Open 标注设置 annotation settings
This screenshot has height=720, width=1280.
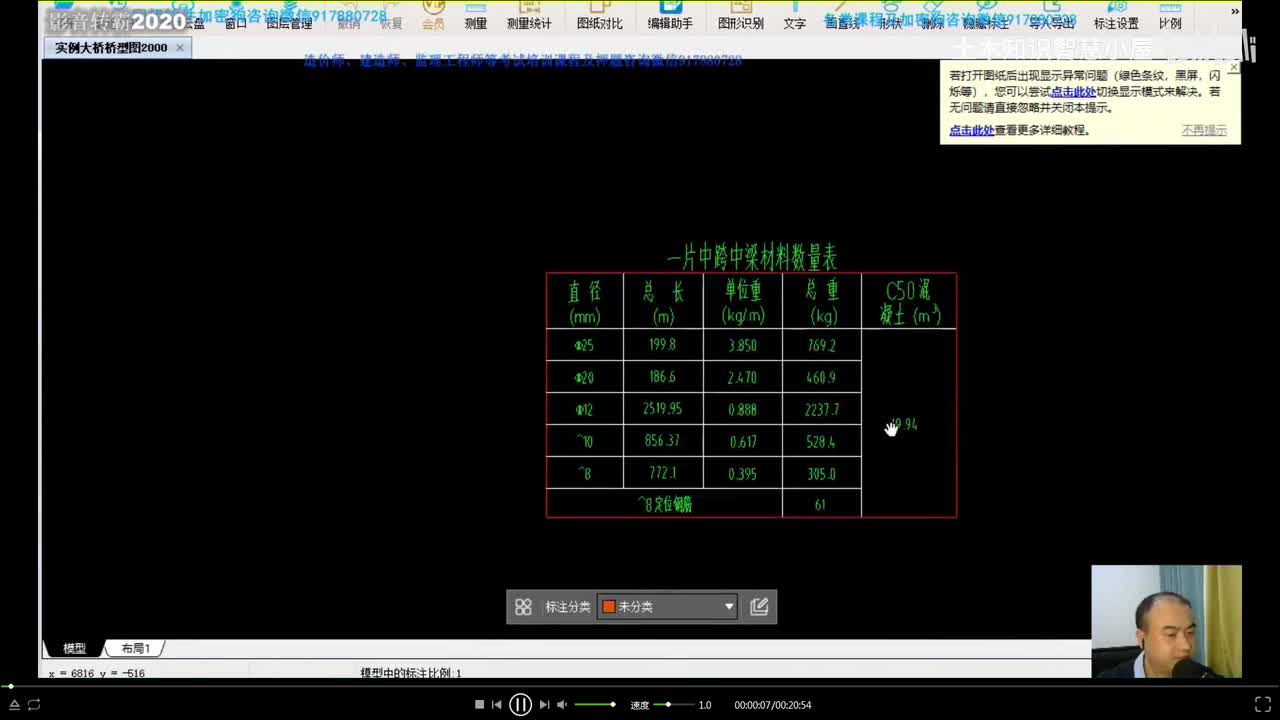1116,16
